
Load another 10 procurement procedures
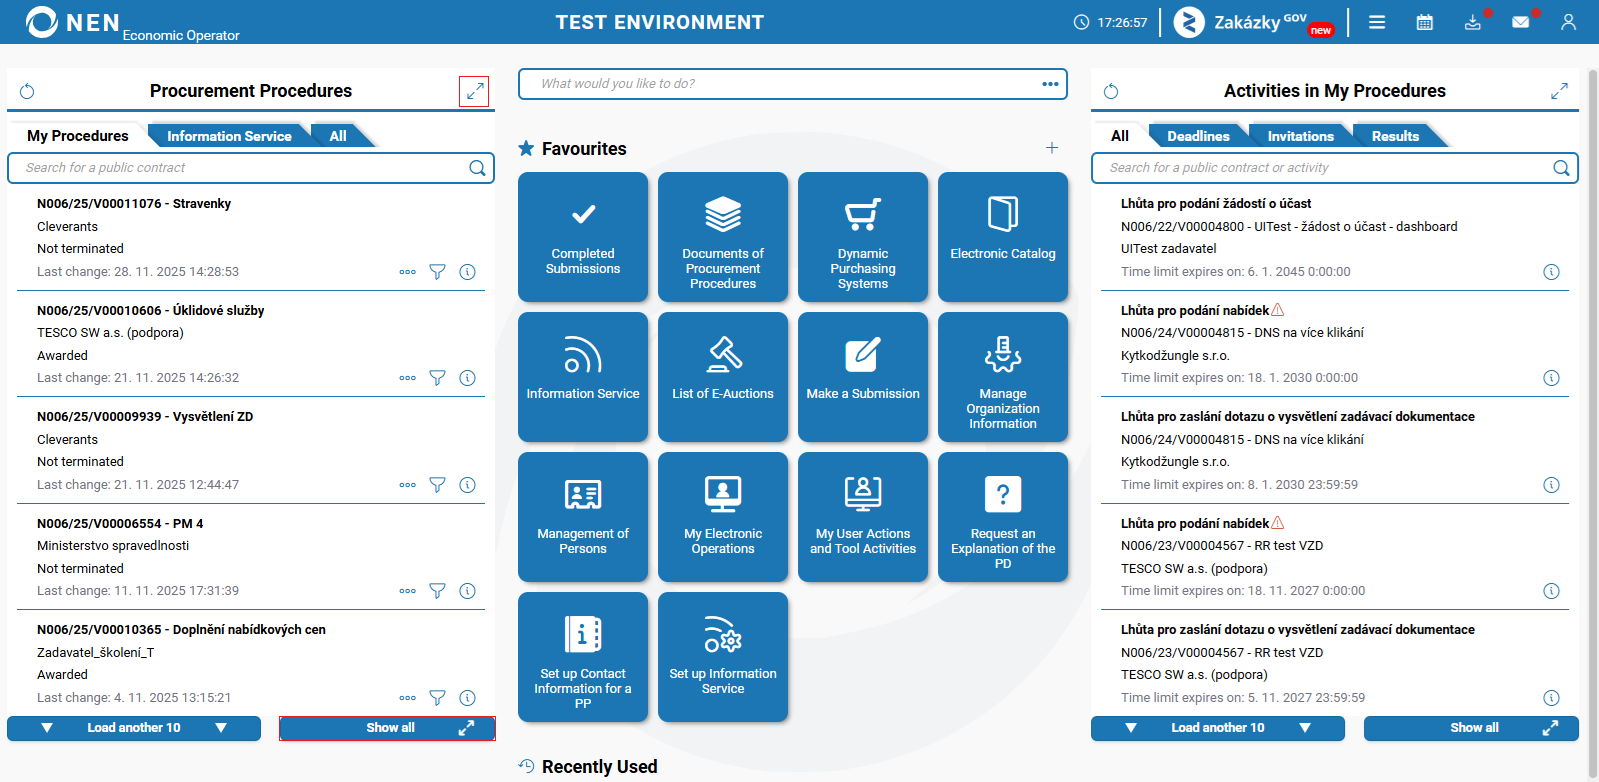(x=134, y=728)
